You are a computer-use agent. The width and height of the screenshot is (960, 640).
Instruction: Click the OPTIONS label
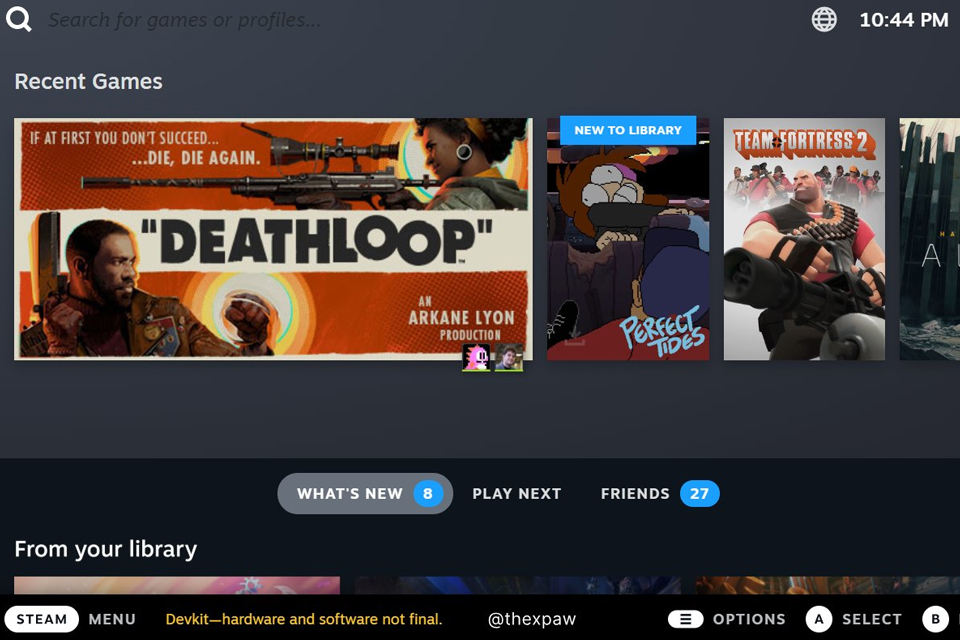(749, 619)
